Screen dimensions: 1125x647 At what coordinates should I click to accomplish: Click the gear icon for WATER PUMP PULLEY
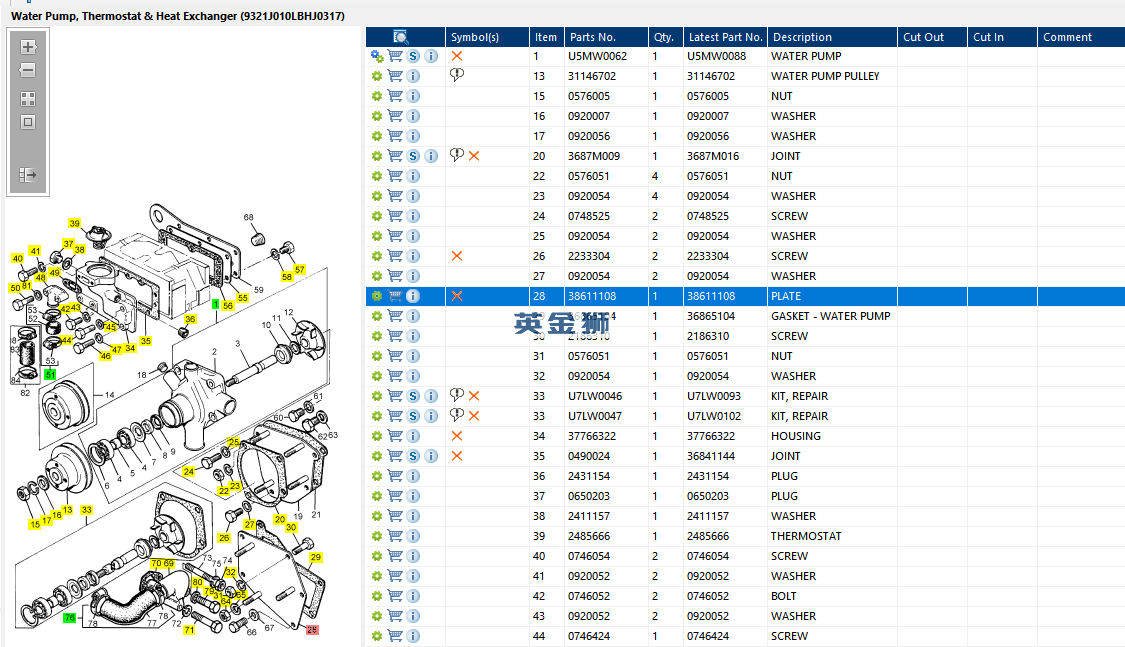pos(377,76)
